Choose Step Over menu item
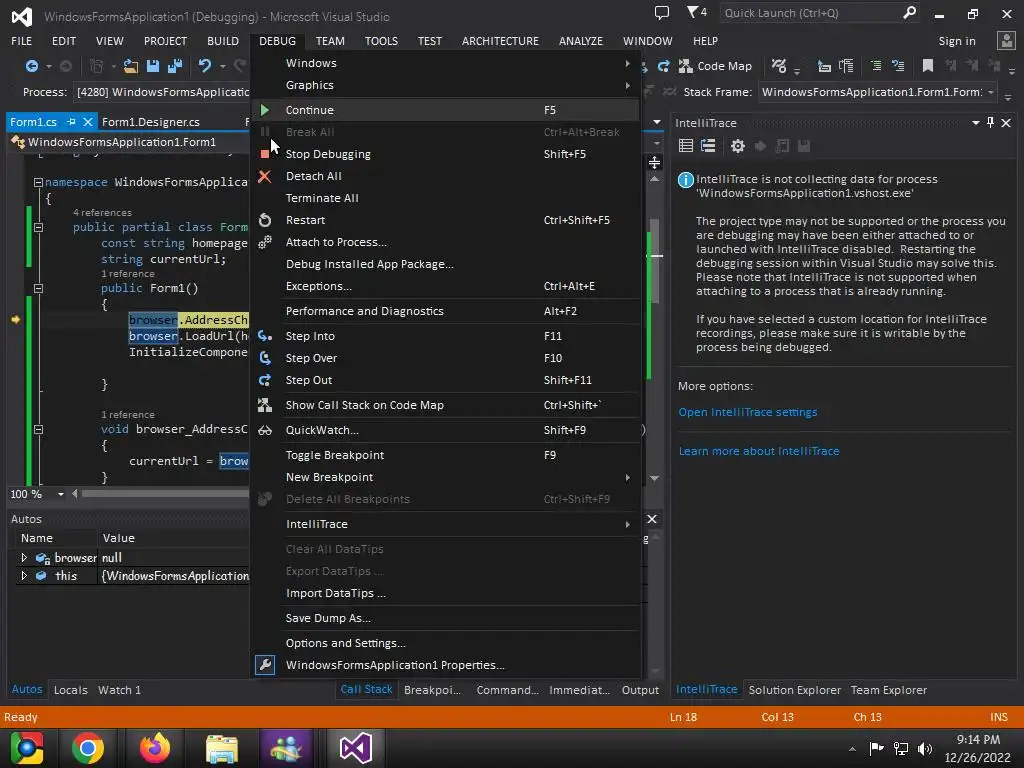The height and width of the screenshot is (768, 1024). (x=445, y=359)
